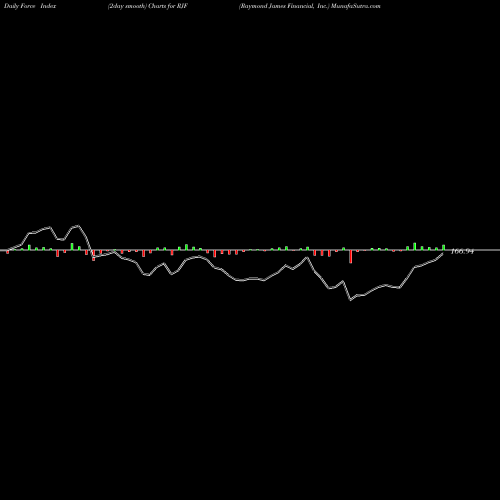Click the '(2day smooth) Charts for RJF' text
The height and width of the screenshot is (500, 500).
148,6
